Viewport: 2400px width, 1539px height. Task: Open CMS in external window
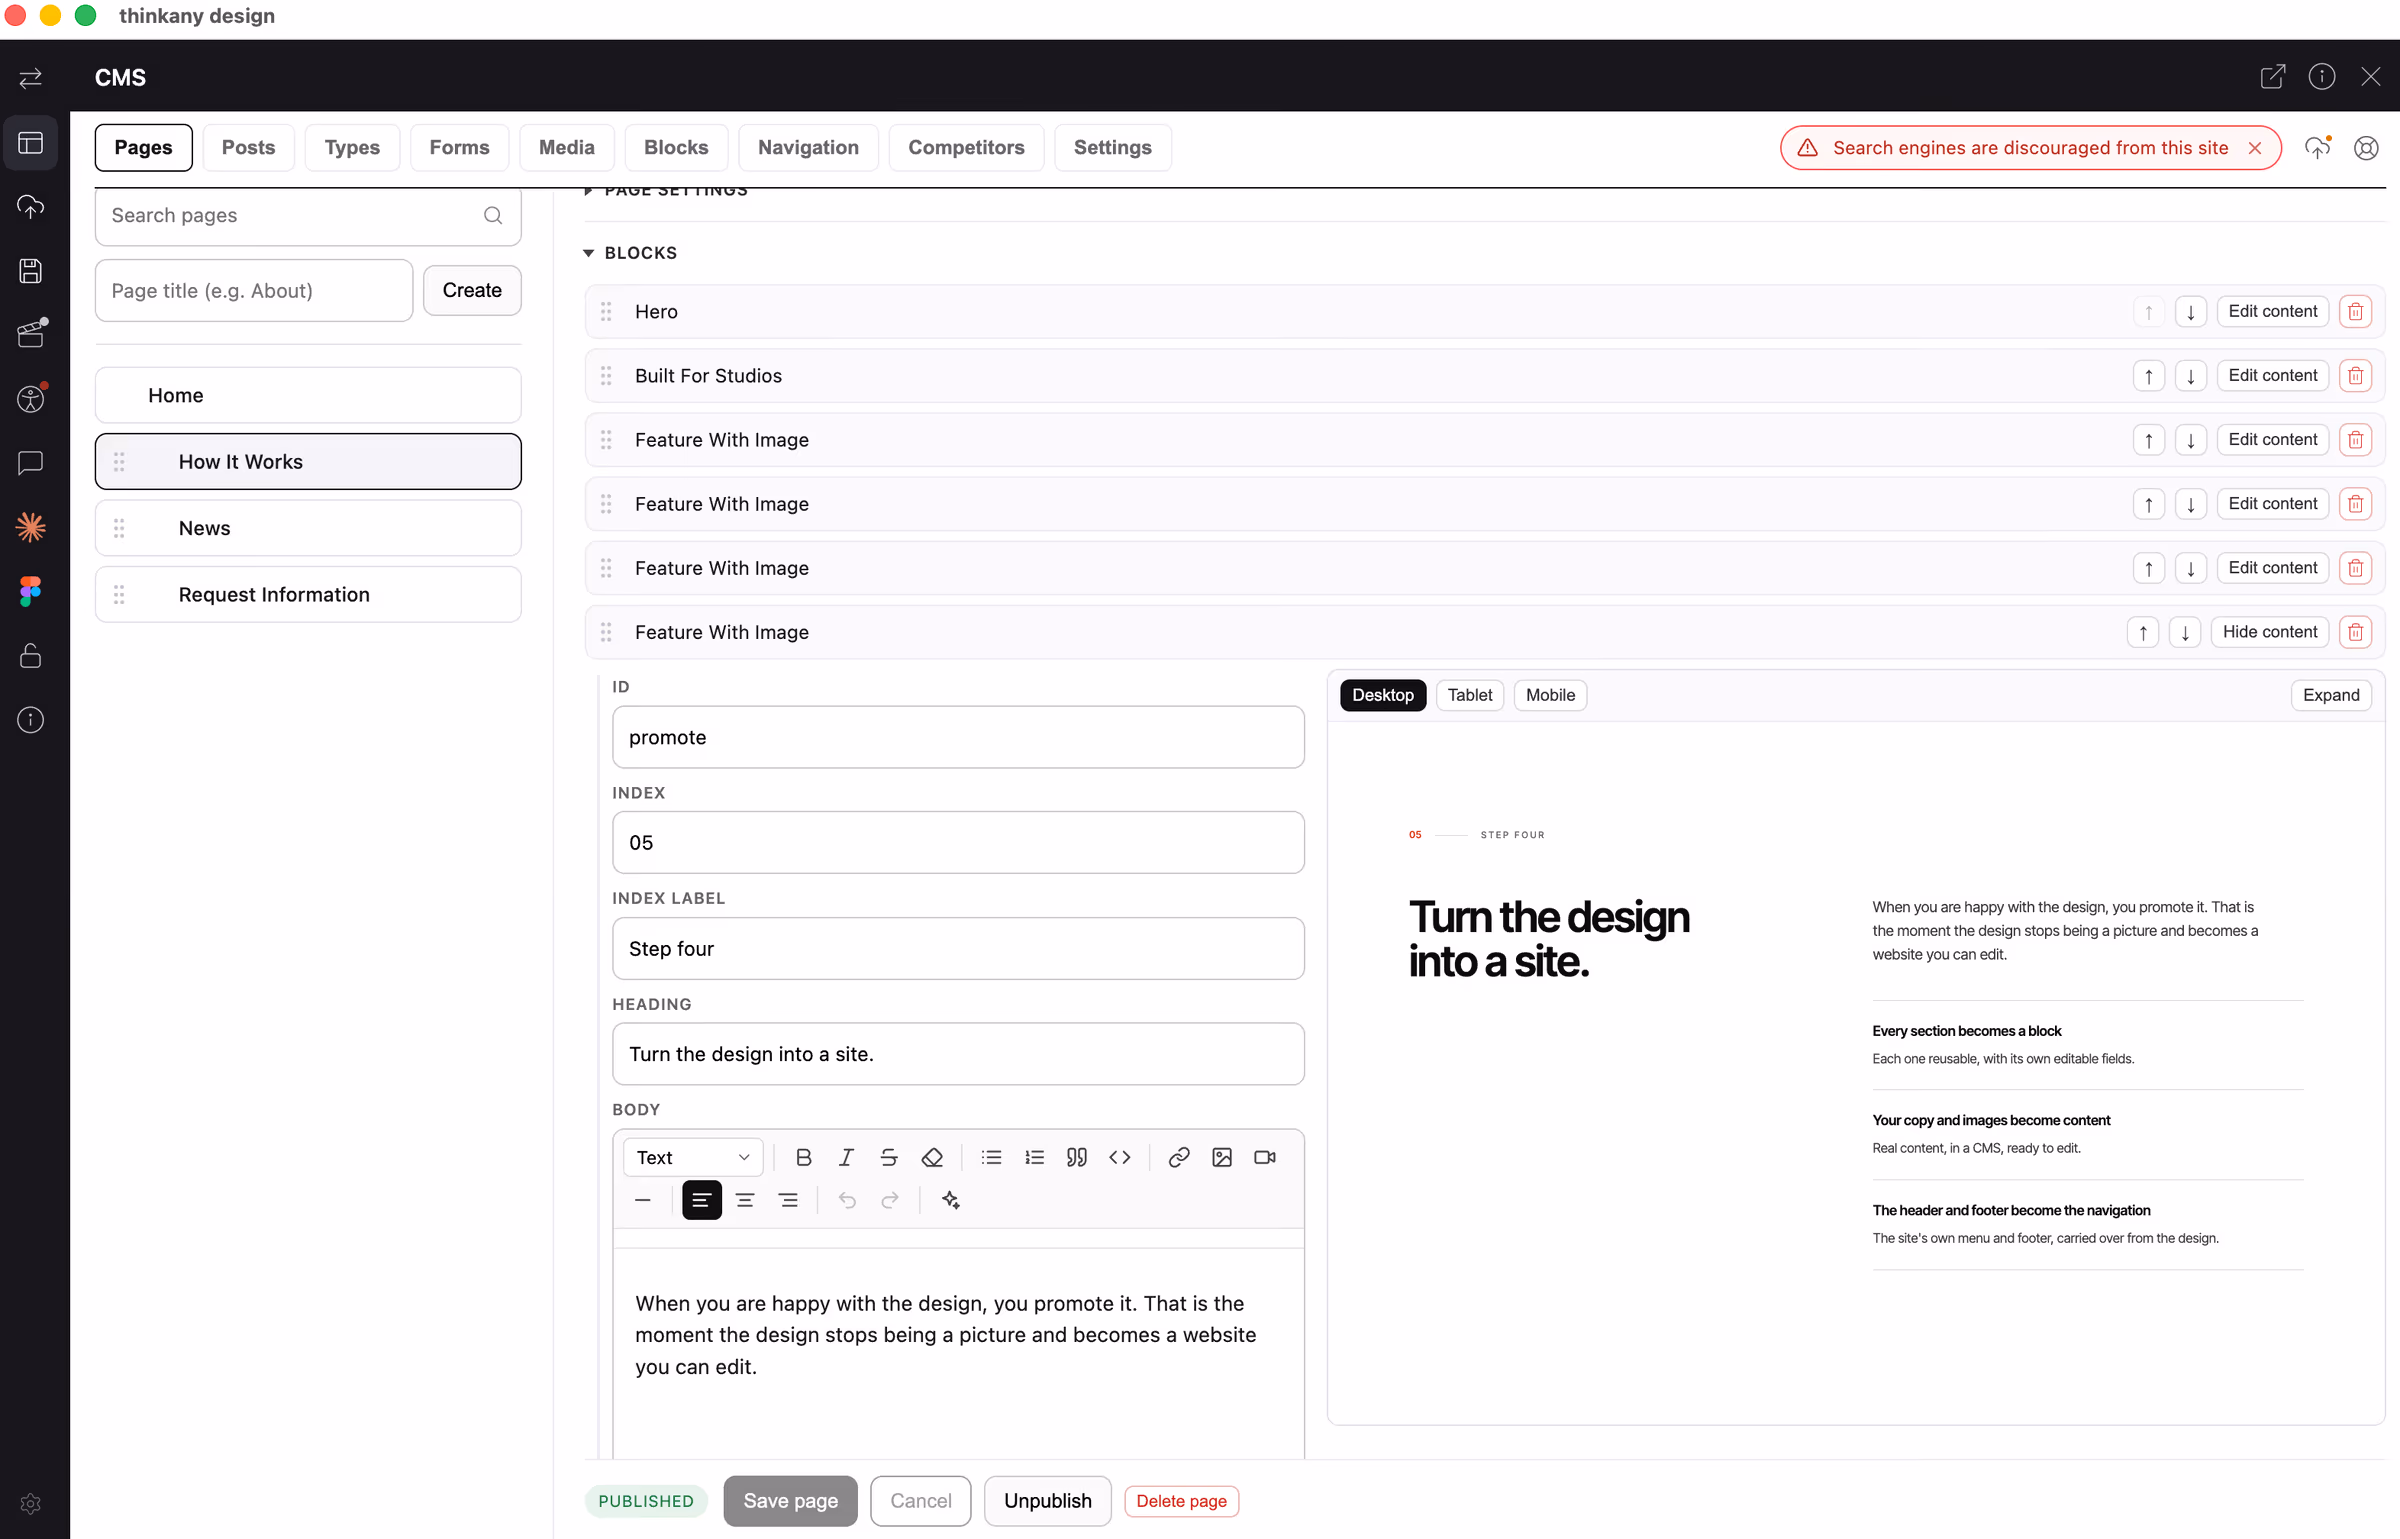2272,77
